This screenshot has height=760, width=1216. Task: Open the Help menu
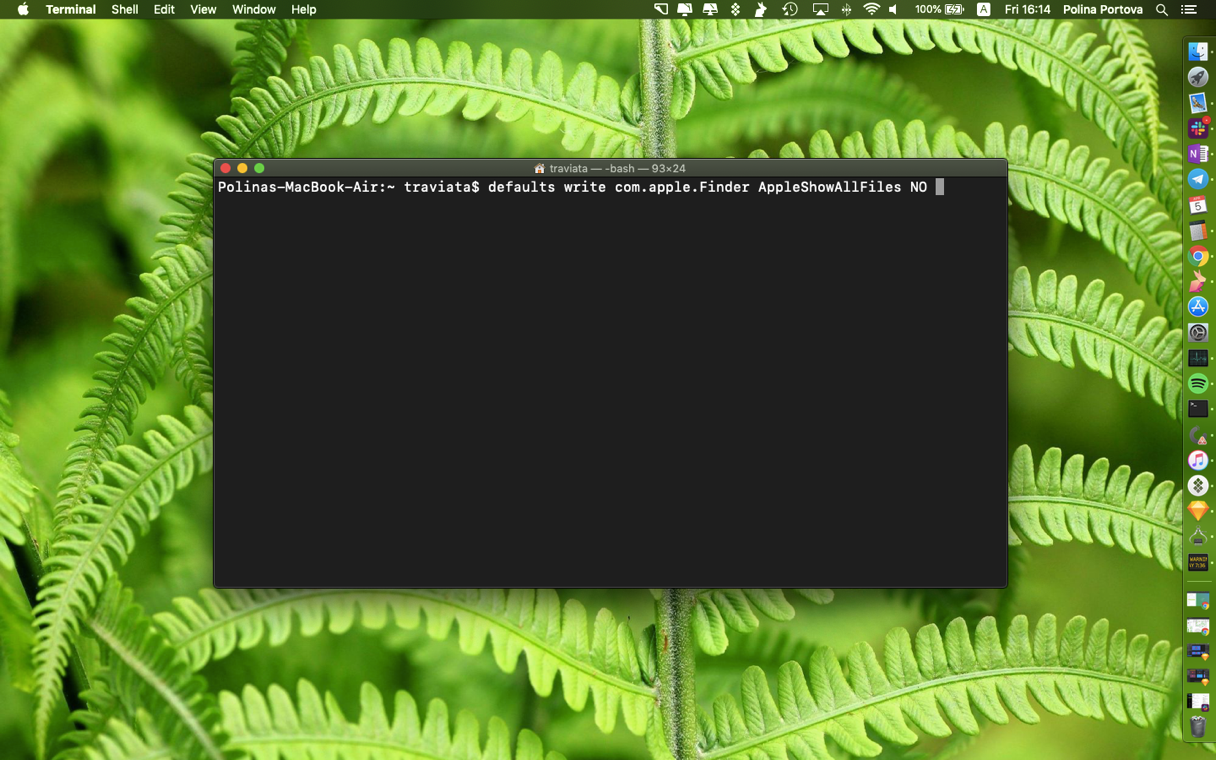304,10
